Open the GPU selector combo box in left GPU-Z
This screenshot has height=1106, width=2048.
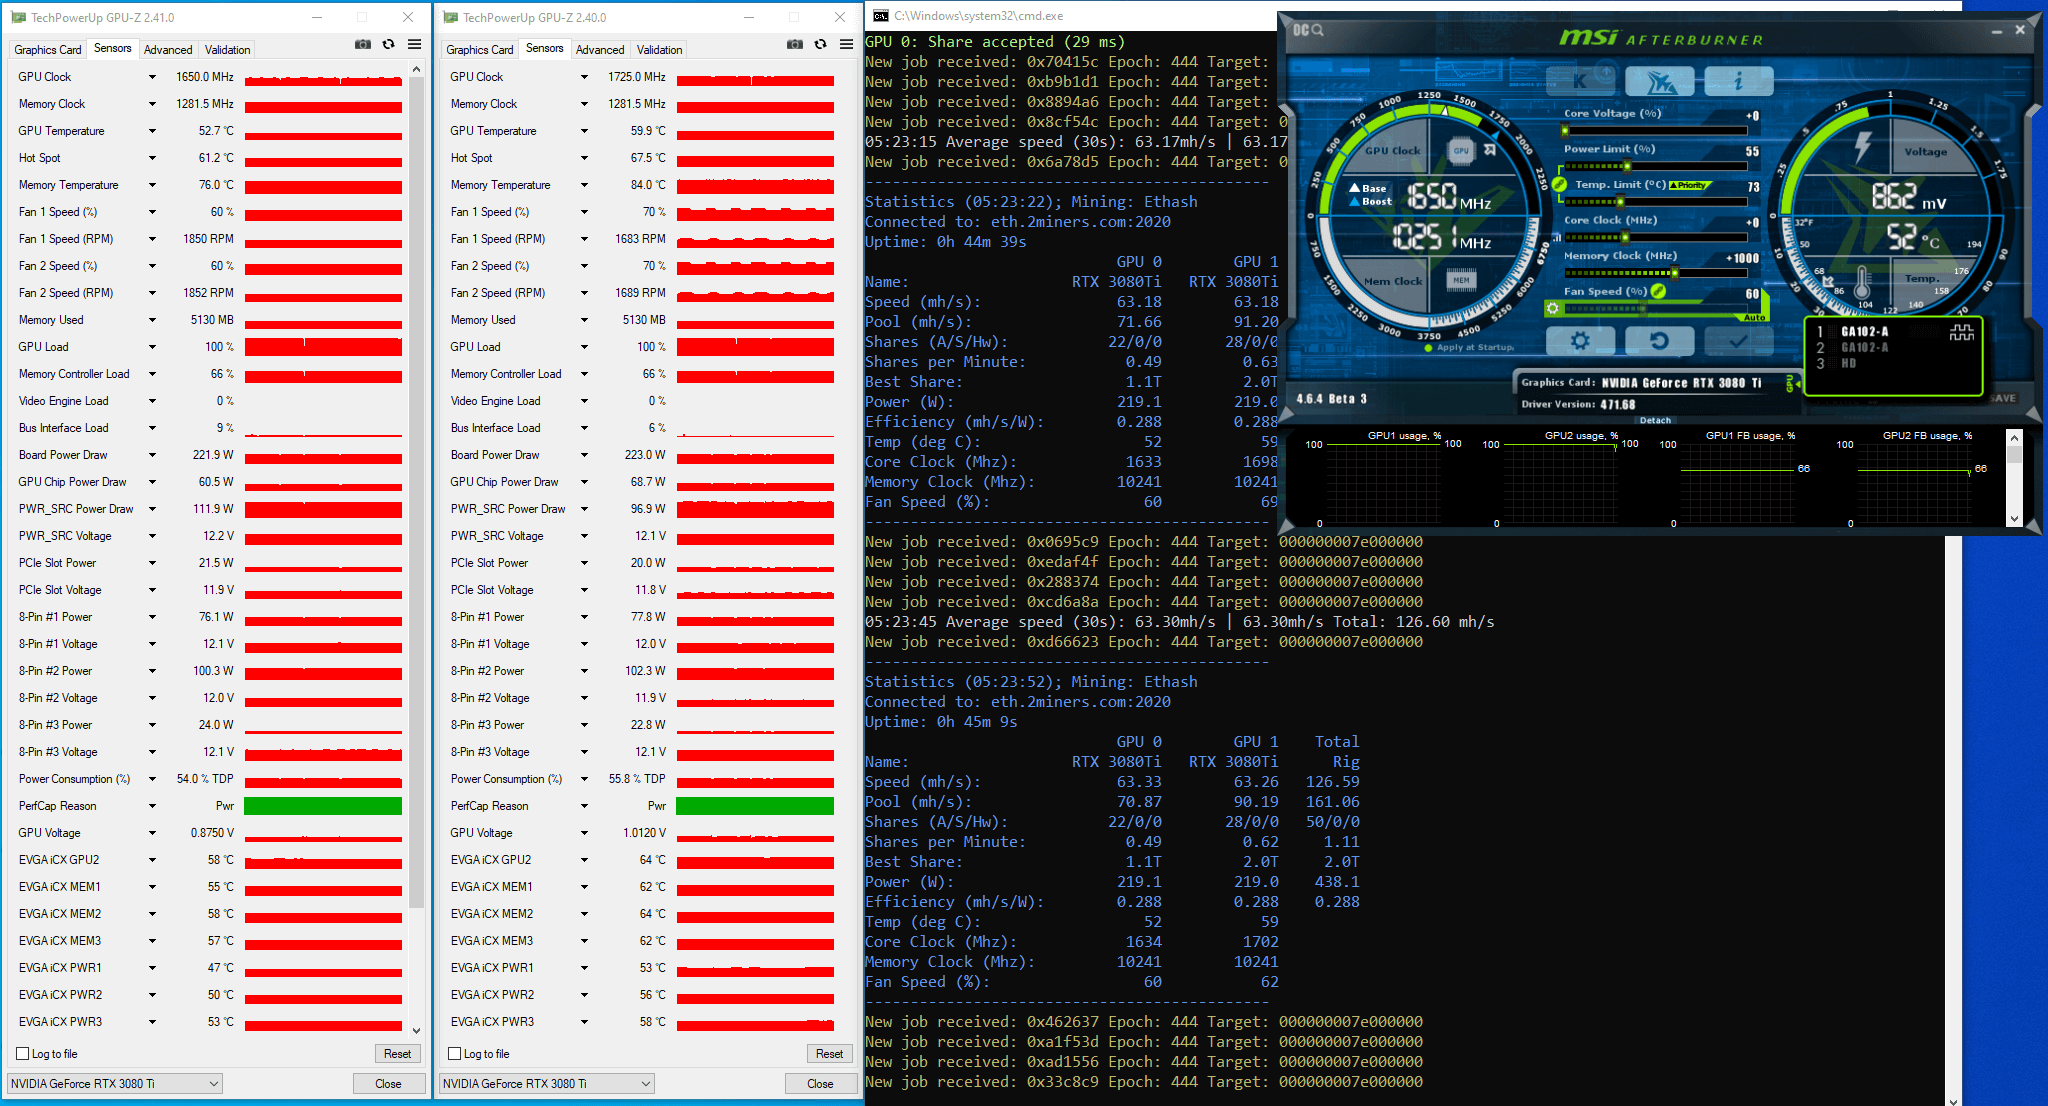(115, 1084)
